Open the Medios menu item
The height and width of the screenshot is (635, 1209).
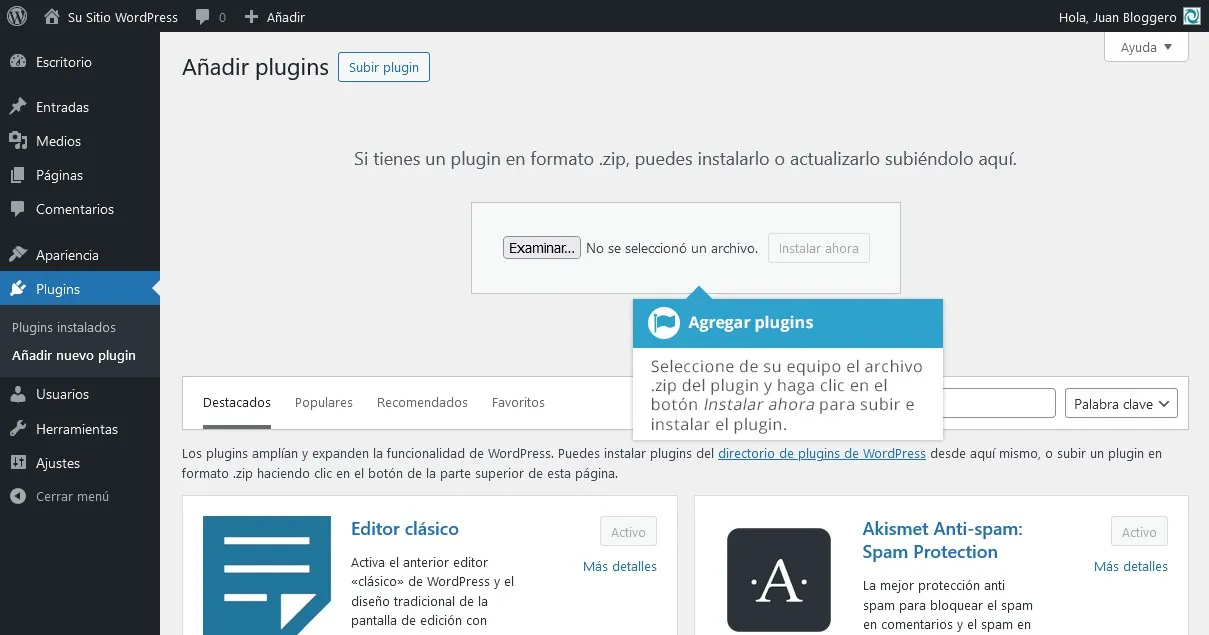pyautogui.click(x=80, y=141)
